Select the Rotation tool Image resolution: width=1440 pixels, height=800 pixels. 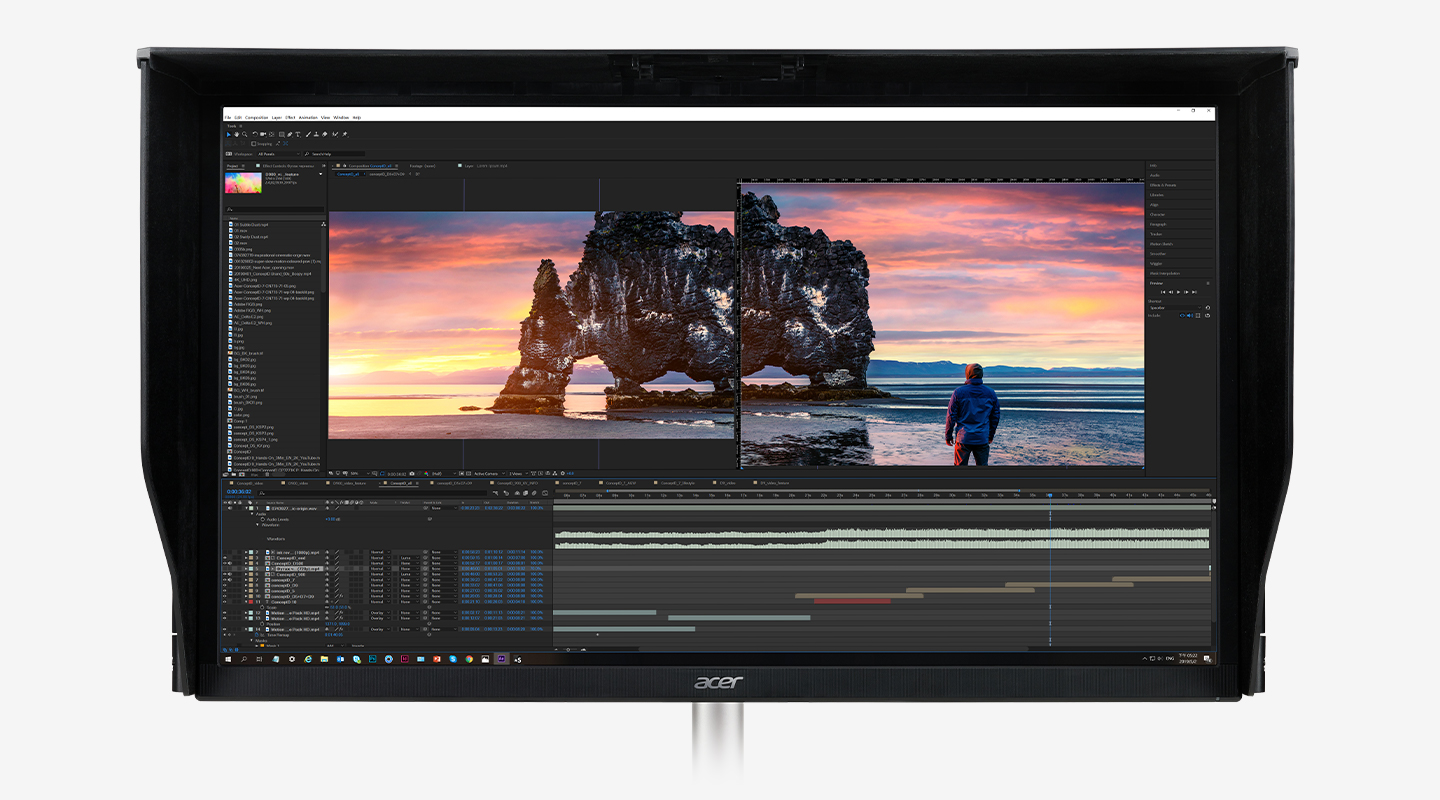(x=255, y=134)
